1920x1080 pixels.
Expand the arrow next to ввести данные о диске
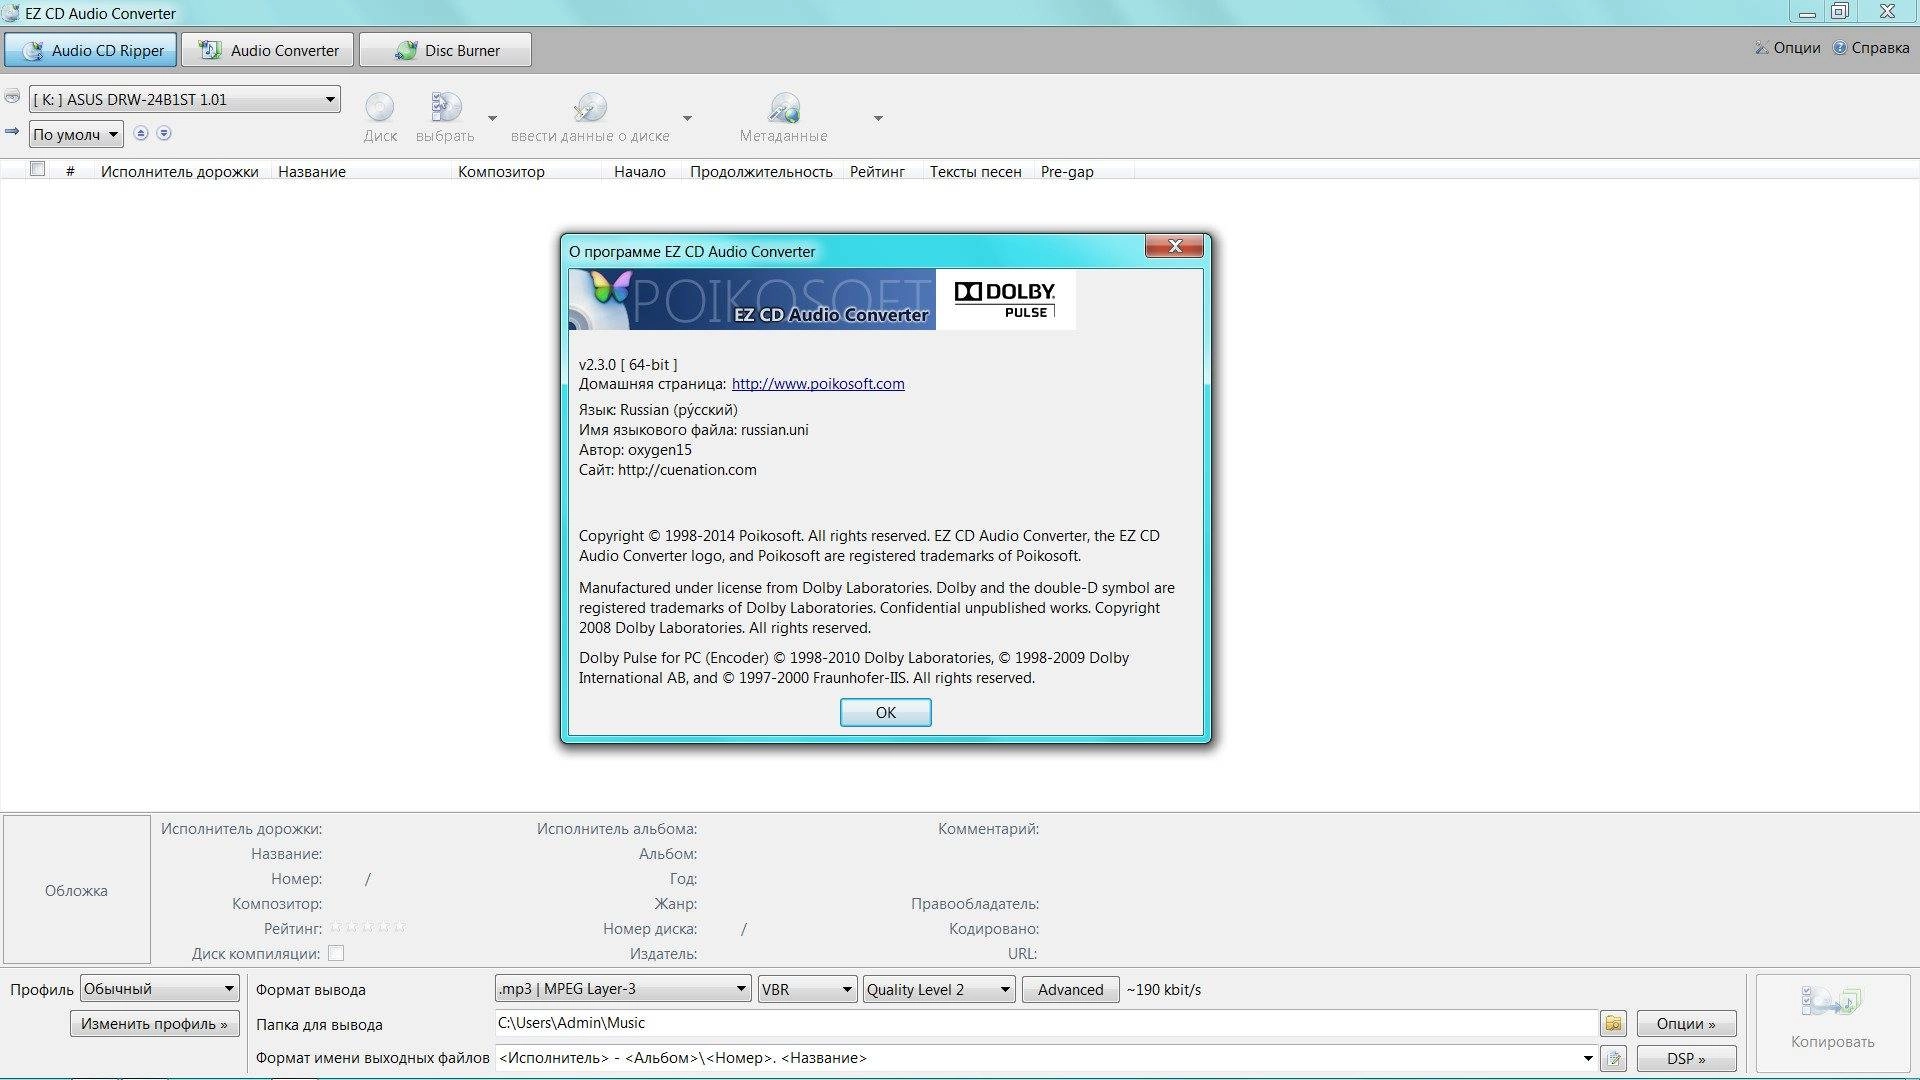pyautogui.click(x=687, y=118)
